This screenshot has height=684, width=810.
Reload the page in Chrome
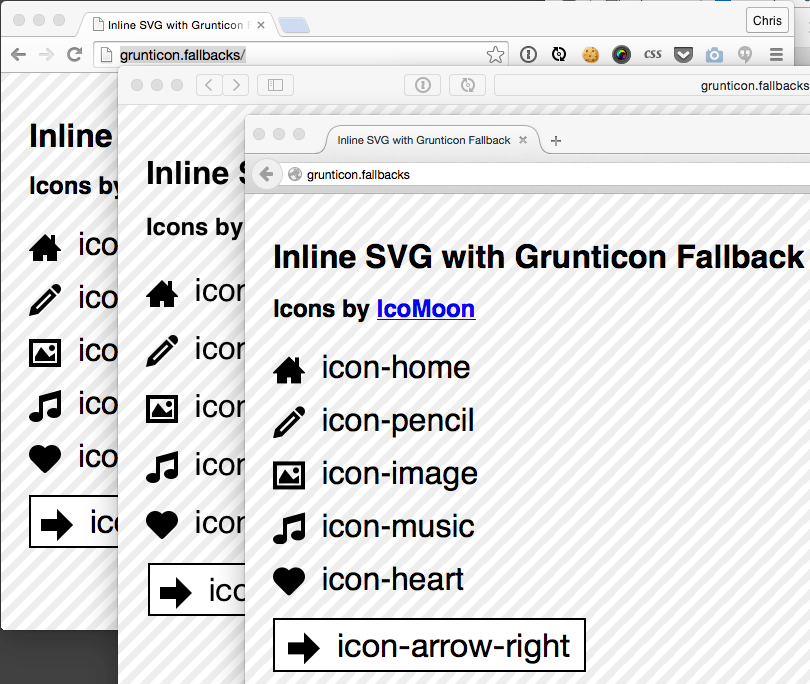75,54
